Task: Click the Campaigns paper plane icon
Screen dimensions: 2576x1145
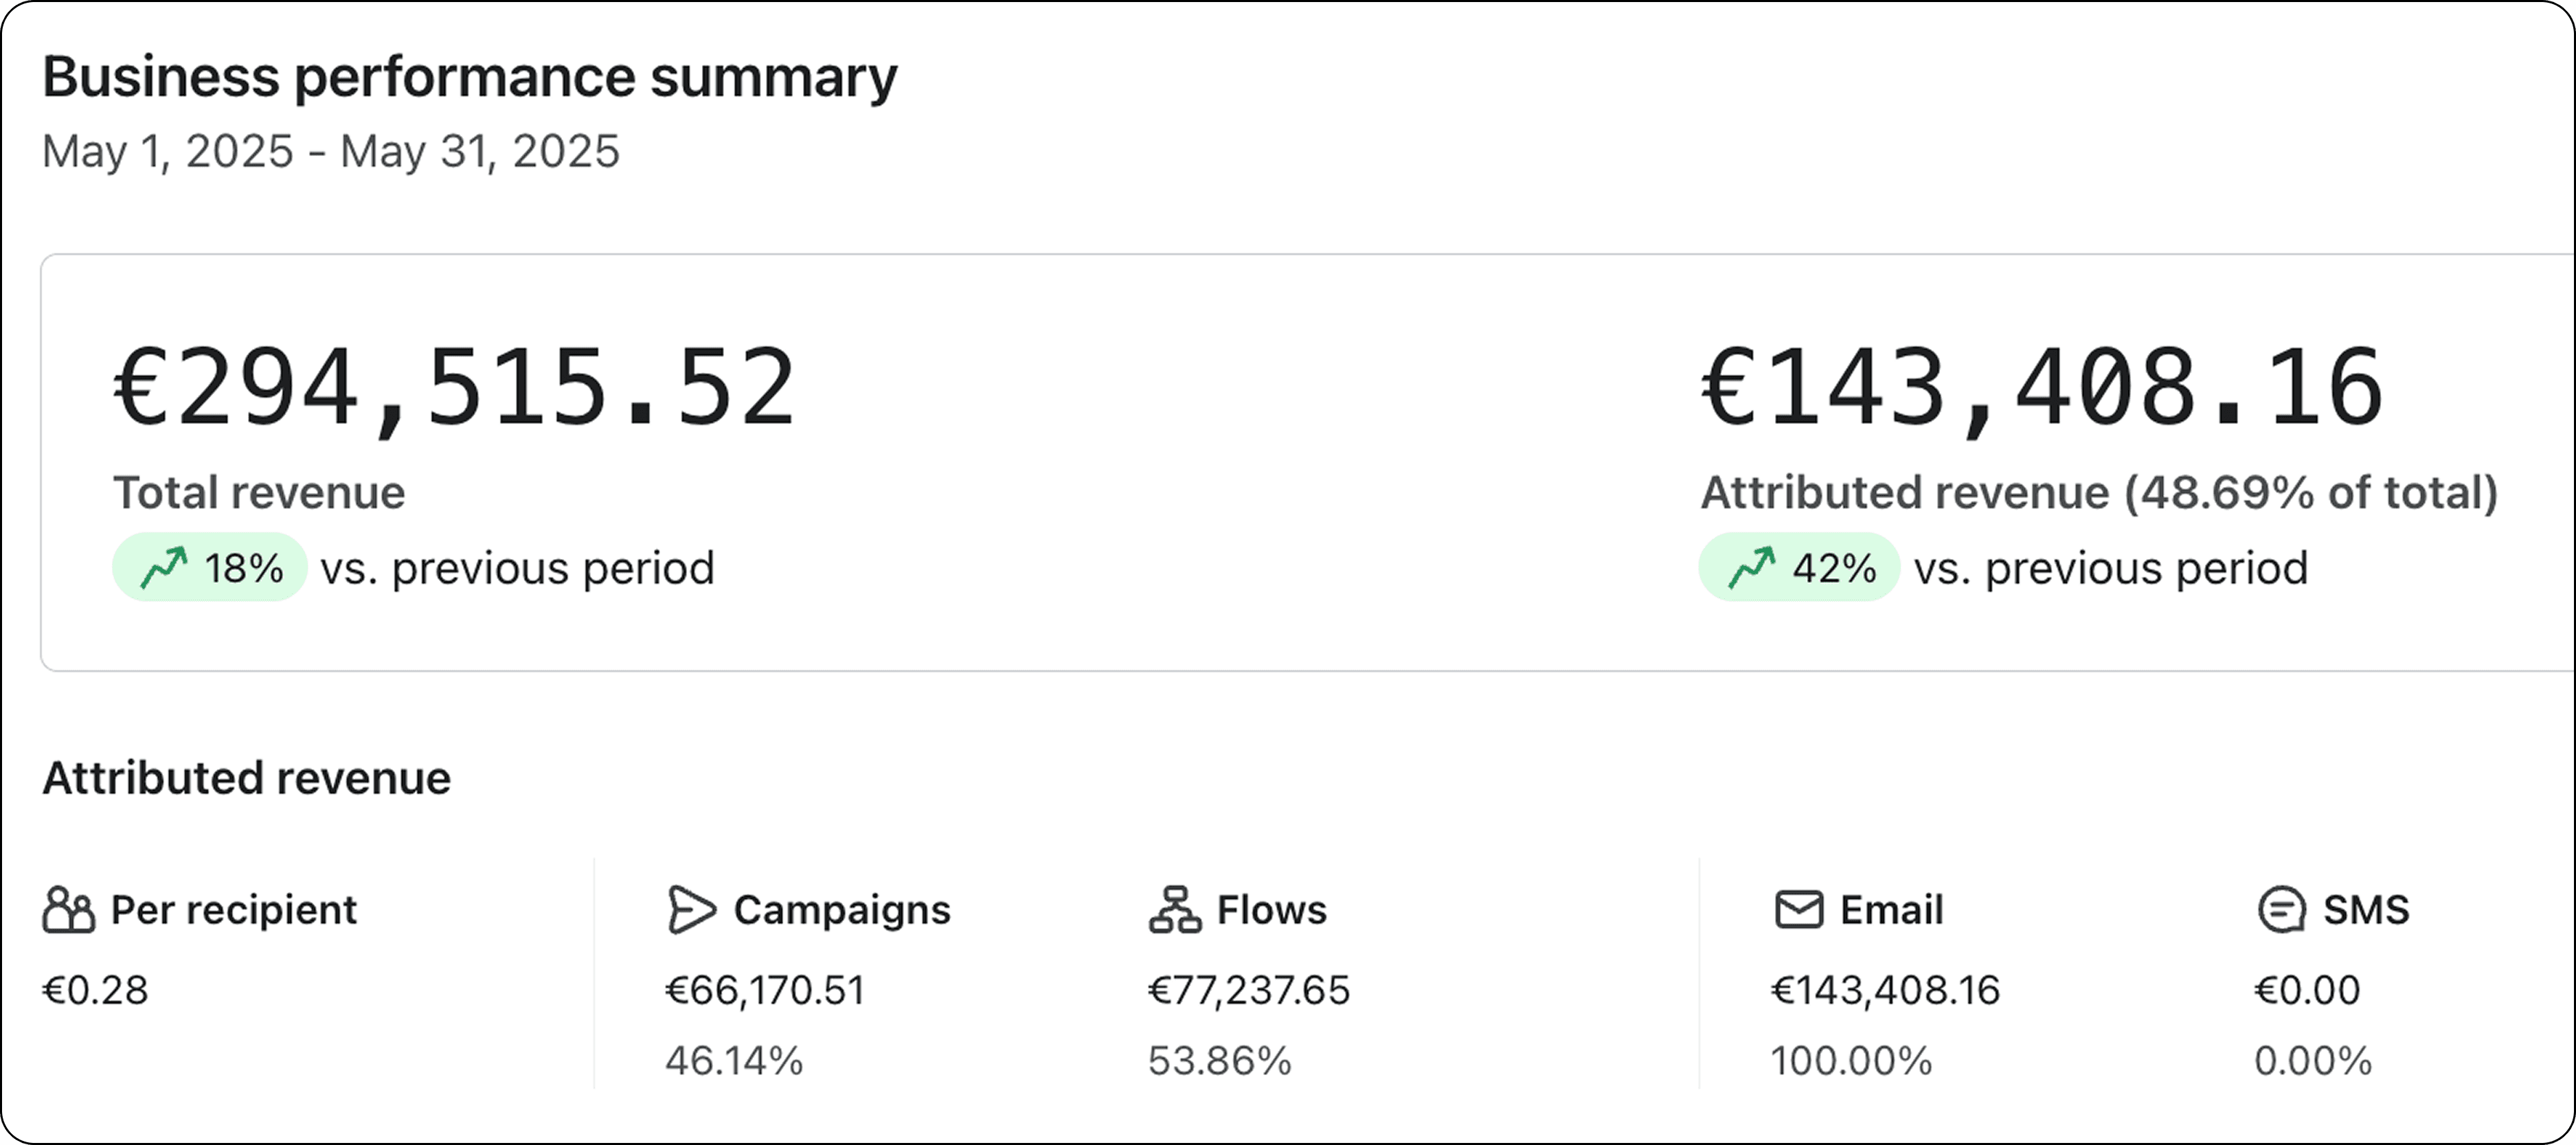Action: tap(691, 910)
